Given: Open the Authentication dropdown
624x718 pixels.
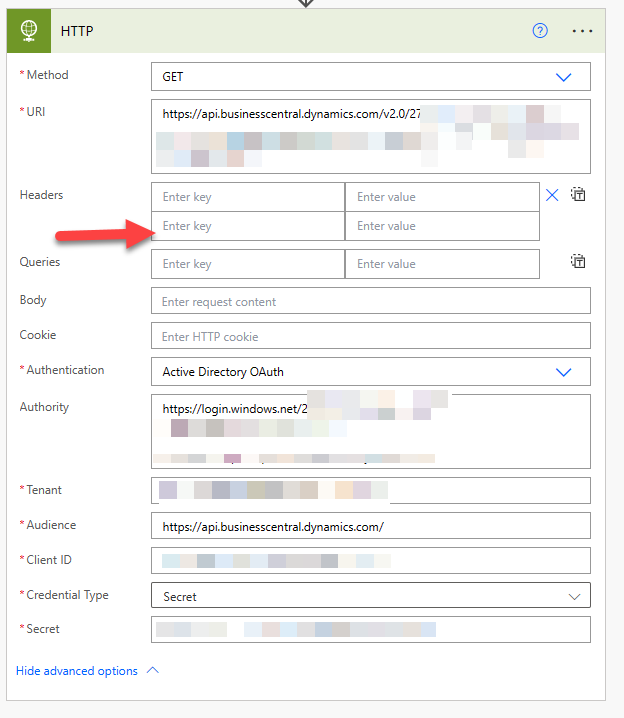Looking at the screenshot, I should point(371,371).
